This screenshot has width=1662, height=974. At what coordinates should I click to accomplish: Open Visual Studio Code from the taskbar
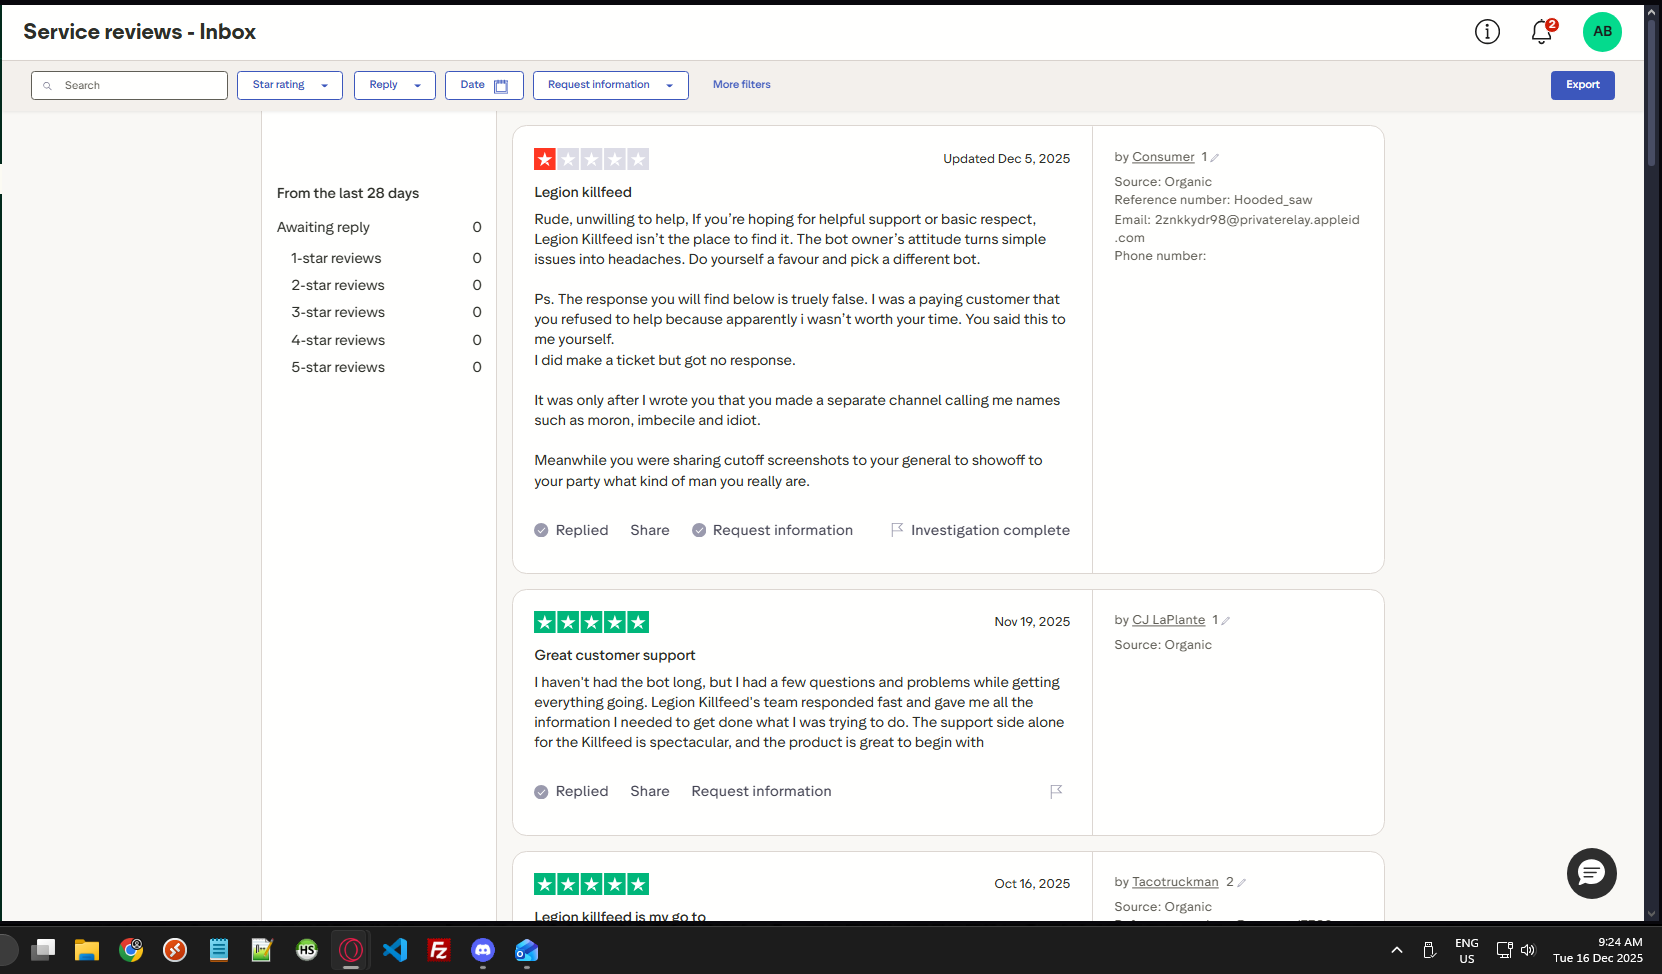point(395,950)
